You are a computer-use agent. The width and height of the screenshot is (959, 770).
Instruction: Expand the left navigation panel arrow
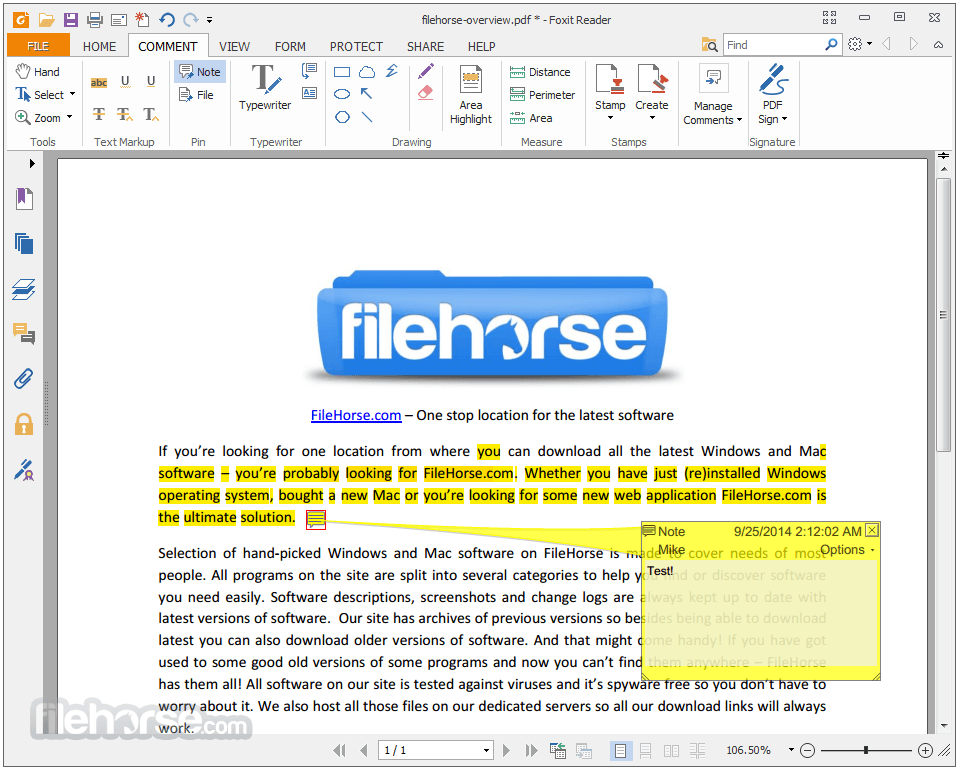32,163
